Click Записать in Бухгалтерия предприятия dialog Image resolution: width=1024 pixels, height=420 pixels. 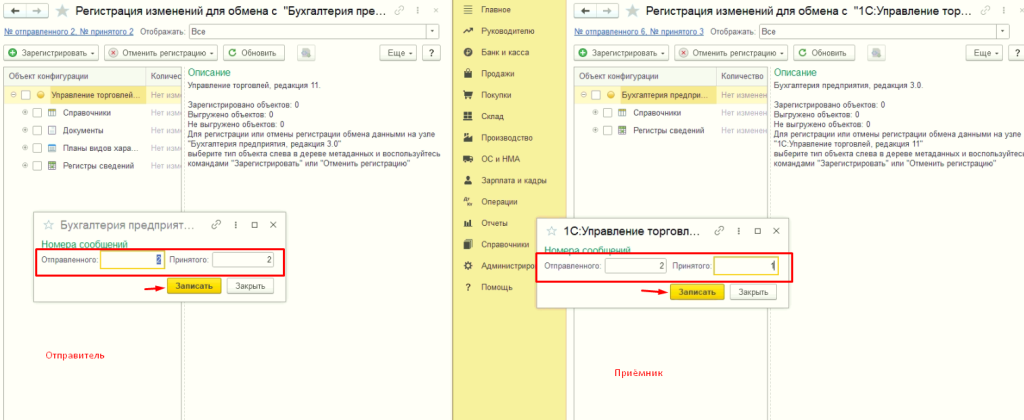[195, 286]
